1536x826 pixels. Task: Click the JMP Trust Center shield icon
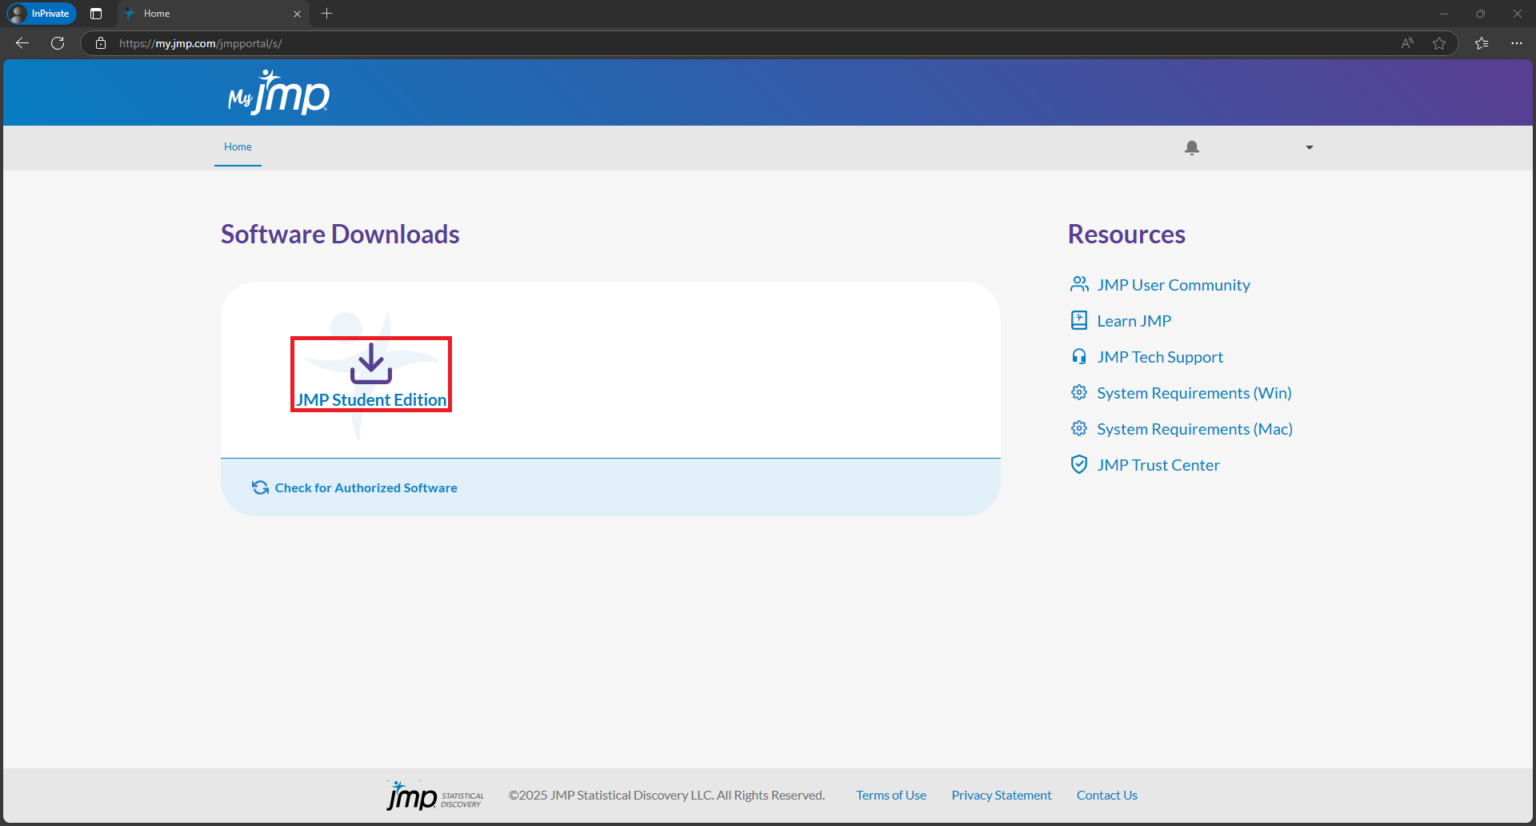pyautogui.click(x=1078, y=463)
